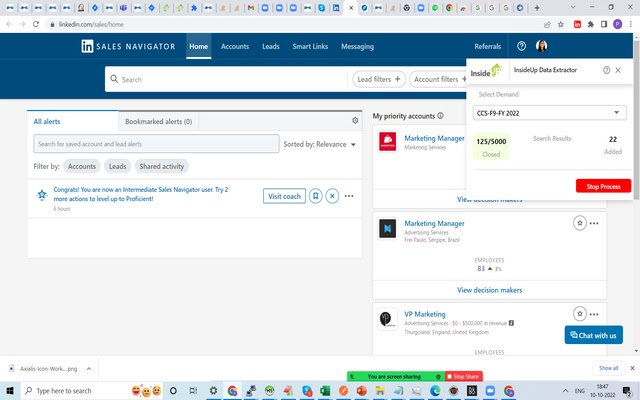Open the VP Marketing account link

424,314
